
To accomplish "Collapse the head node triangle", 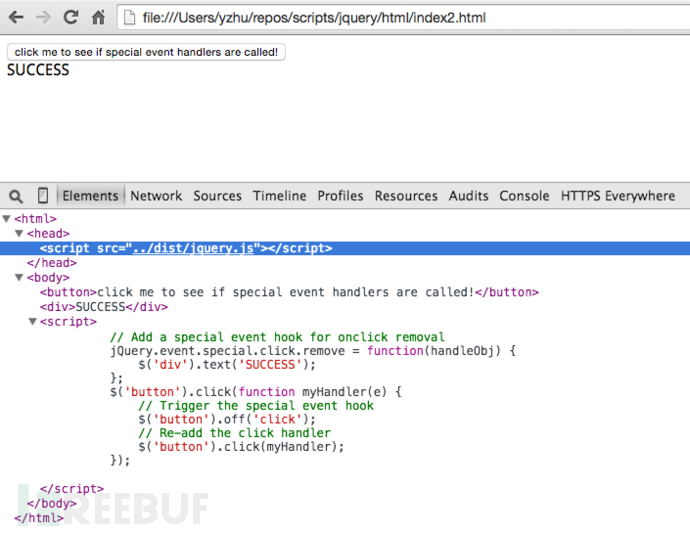I will click(19, 233).
